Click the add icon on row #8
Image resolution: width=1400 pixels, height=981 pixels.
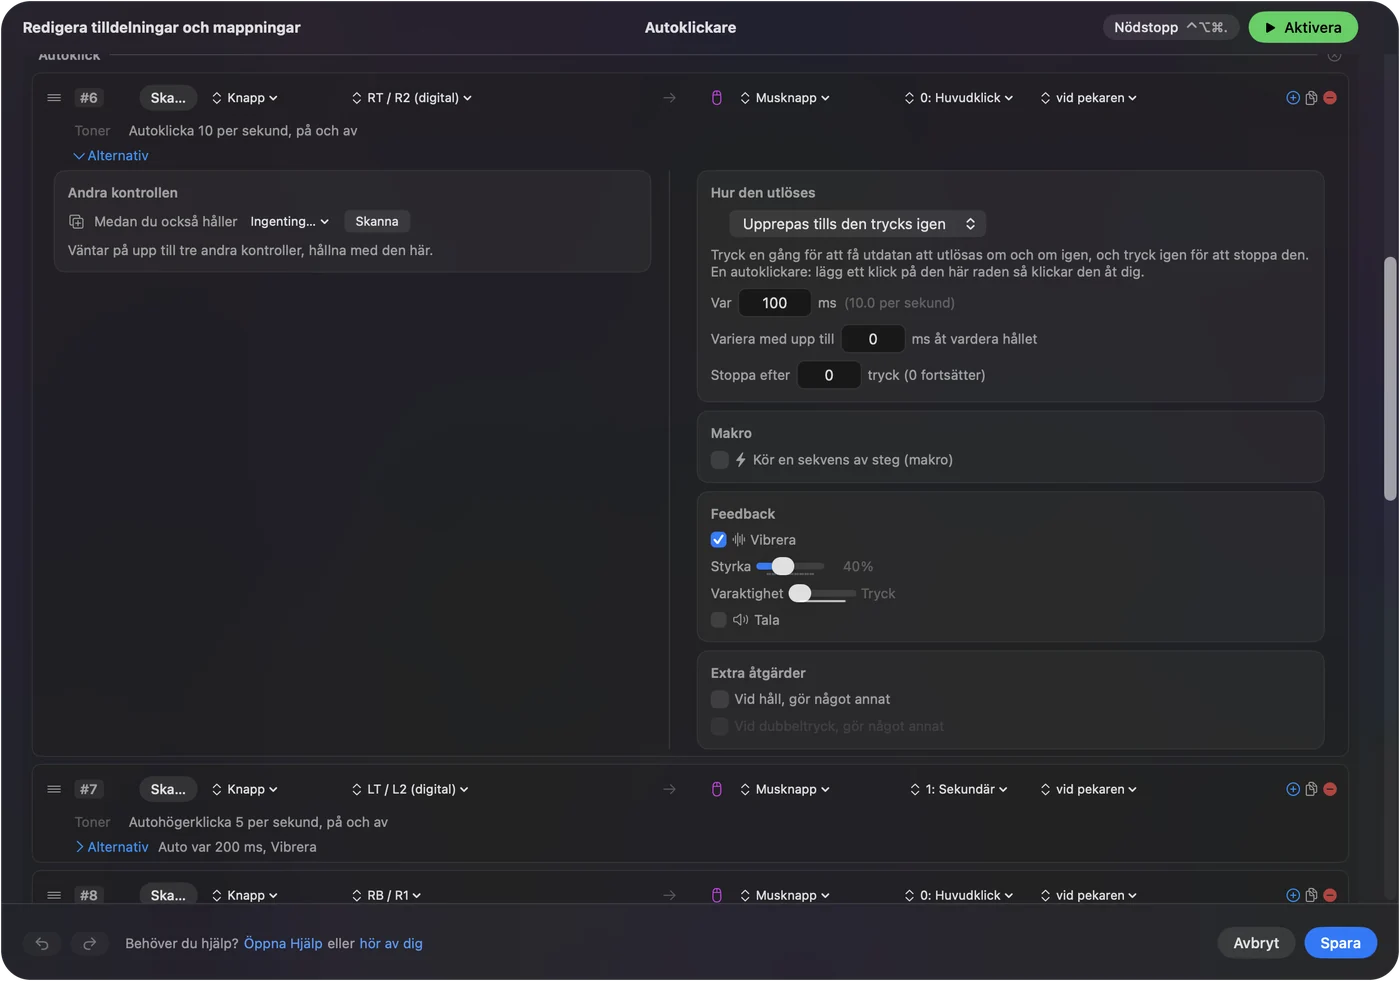click(1293, 895)
